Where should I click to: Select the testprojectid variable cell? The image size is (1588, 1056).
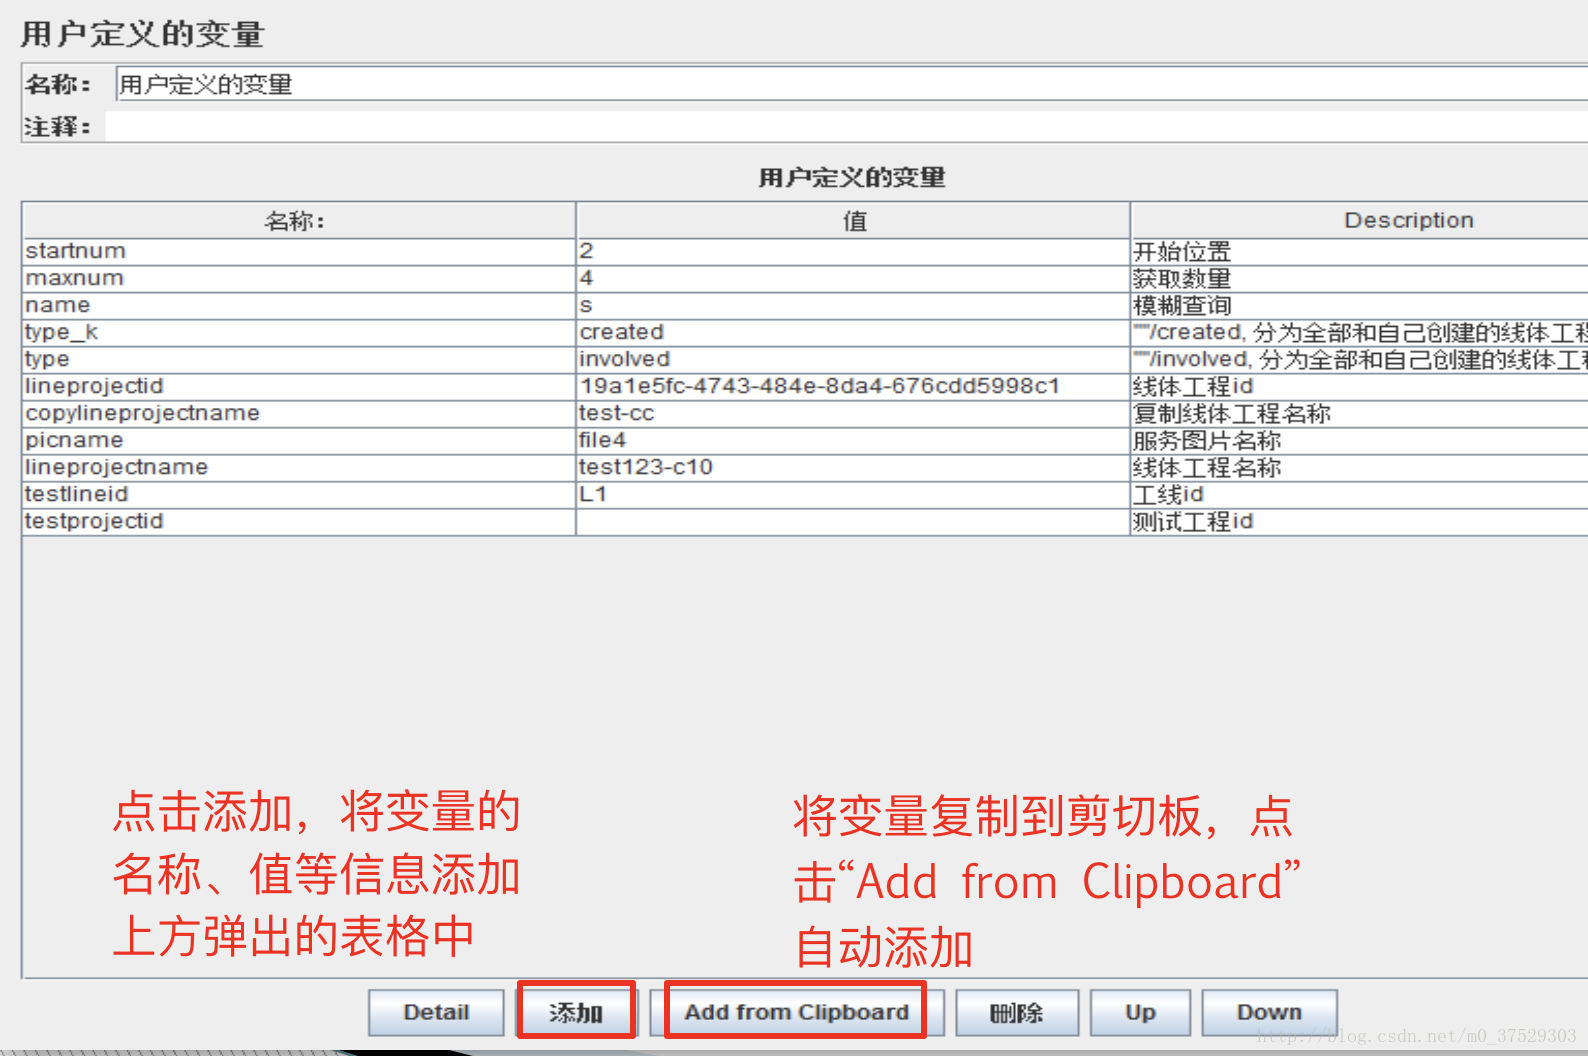click(298, 521)
